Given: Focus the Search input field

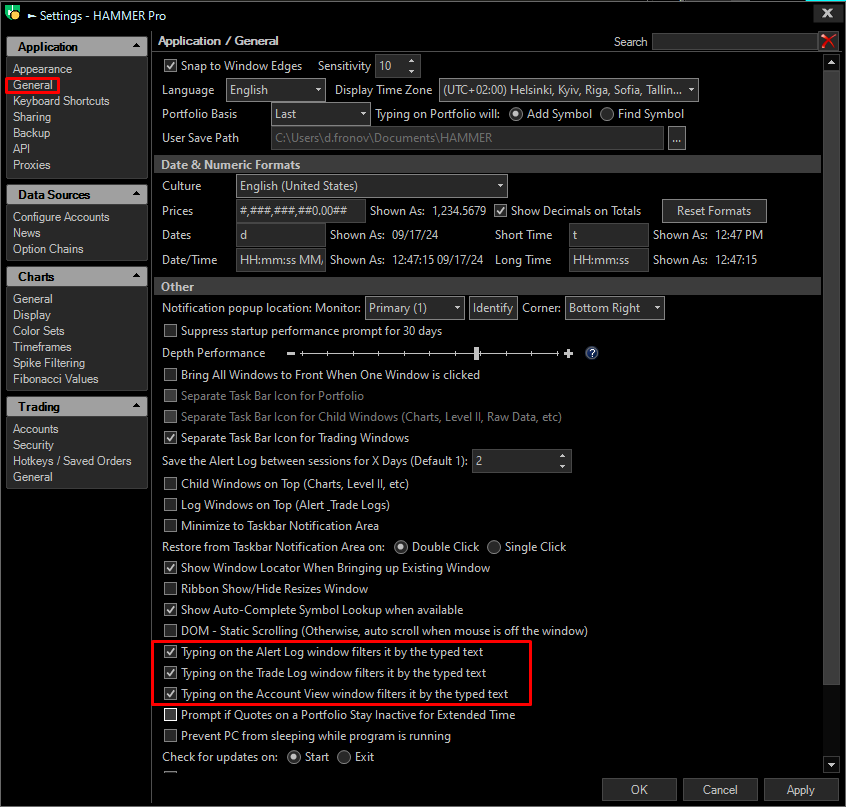Looking at the screenshot, I should (735, 42).
